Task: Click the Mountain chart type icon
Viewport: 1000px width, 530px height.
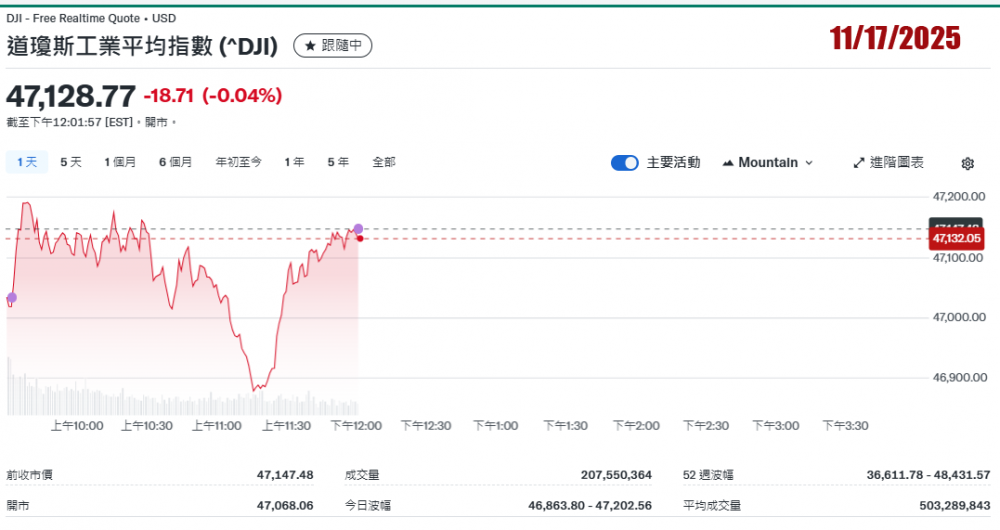Action: (x=727, y=163)
